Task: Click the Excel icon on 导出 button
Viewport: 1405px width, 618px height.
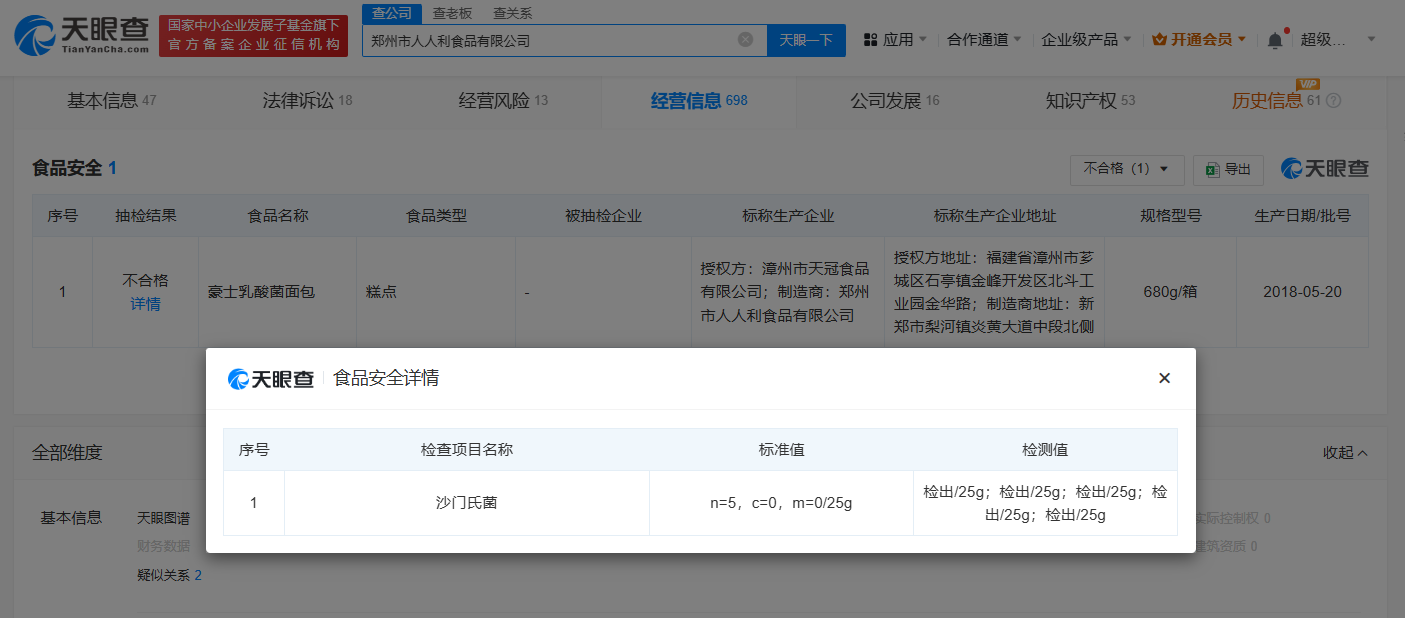Action: 1213,169
